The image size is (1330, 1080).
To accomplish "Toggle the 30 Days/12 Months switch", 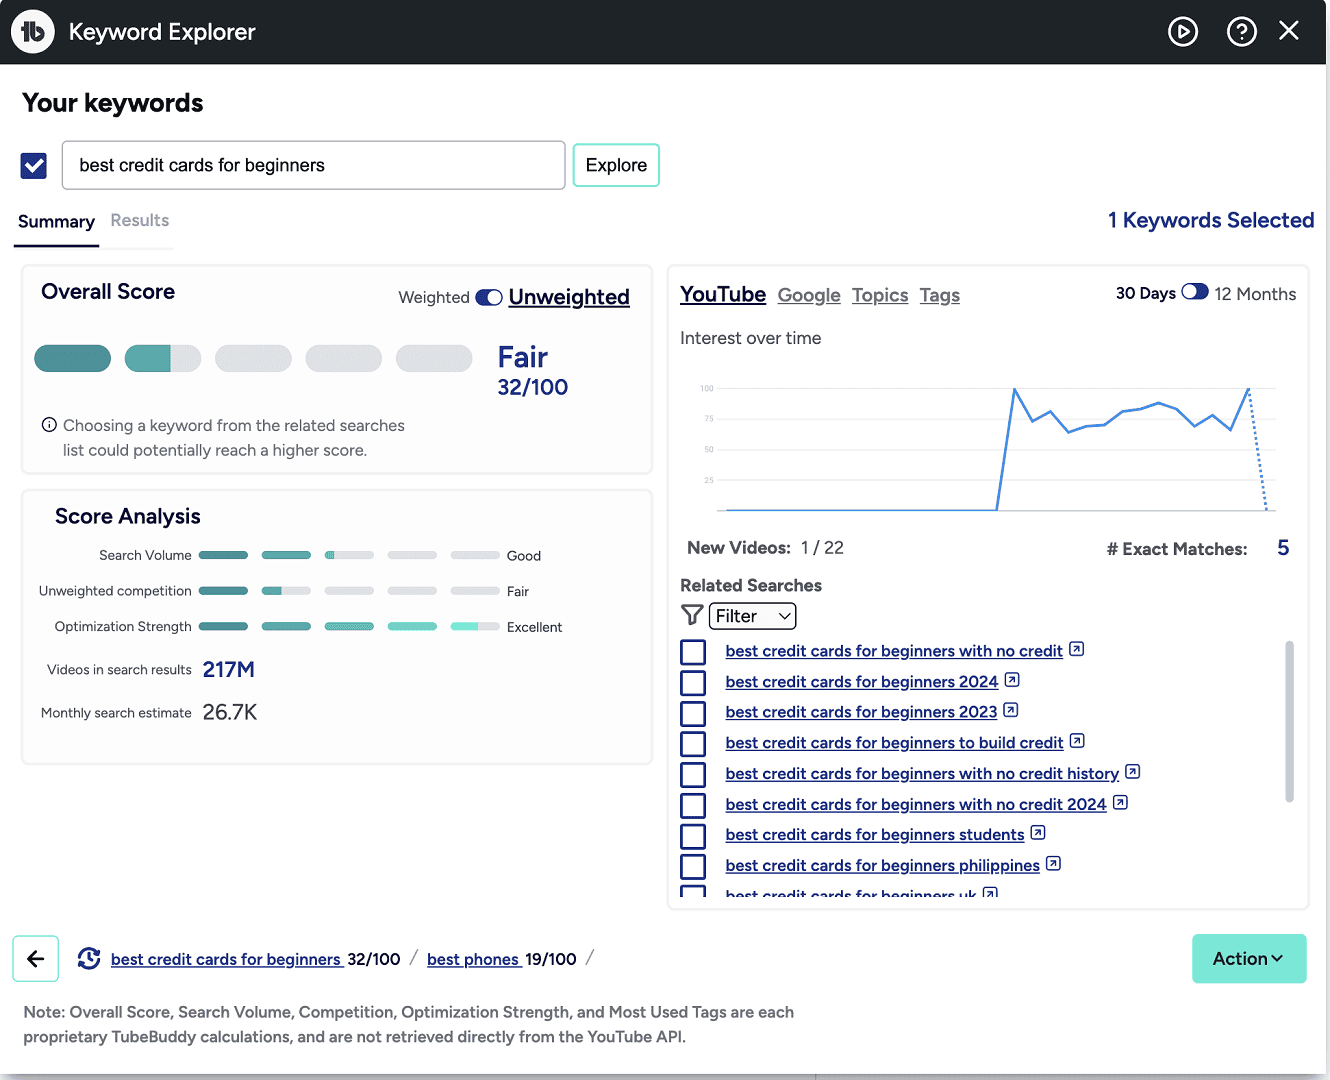I will (x=1195, y=292).
